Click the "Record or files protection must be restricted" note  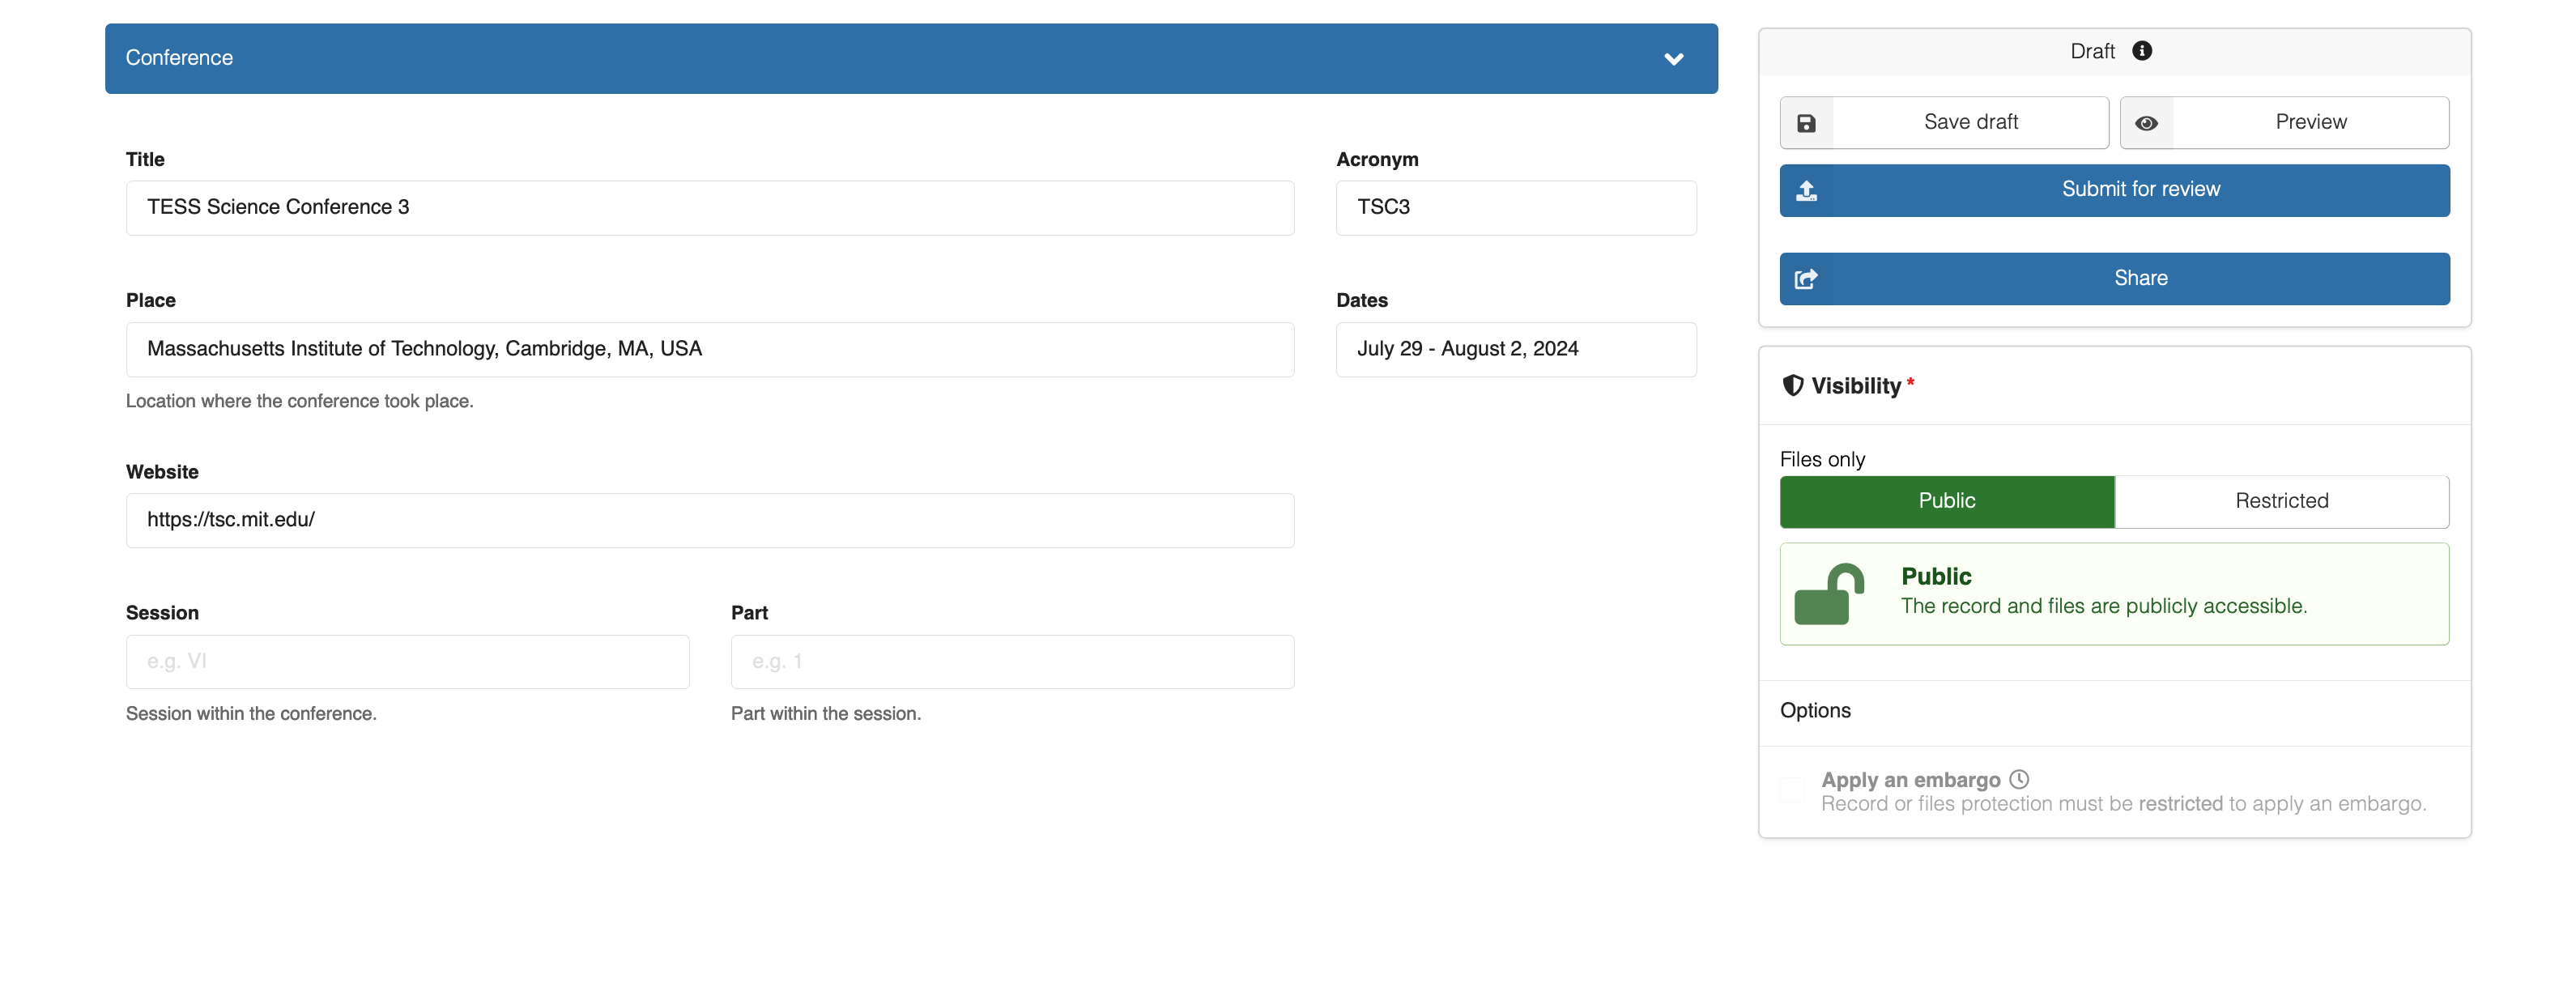[x=2123, y=804]
